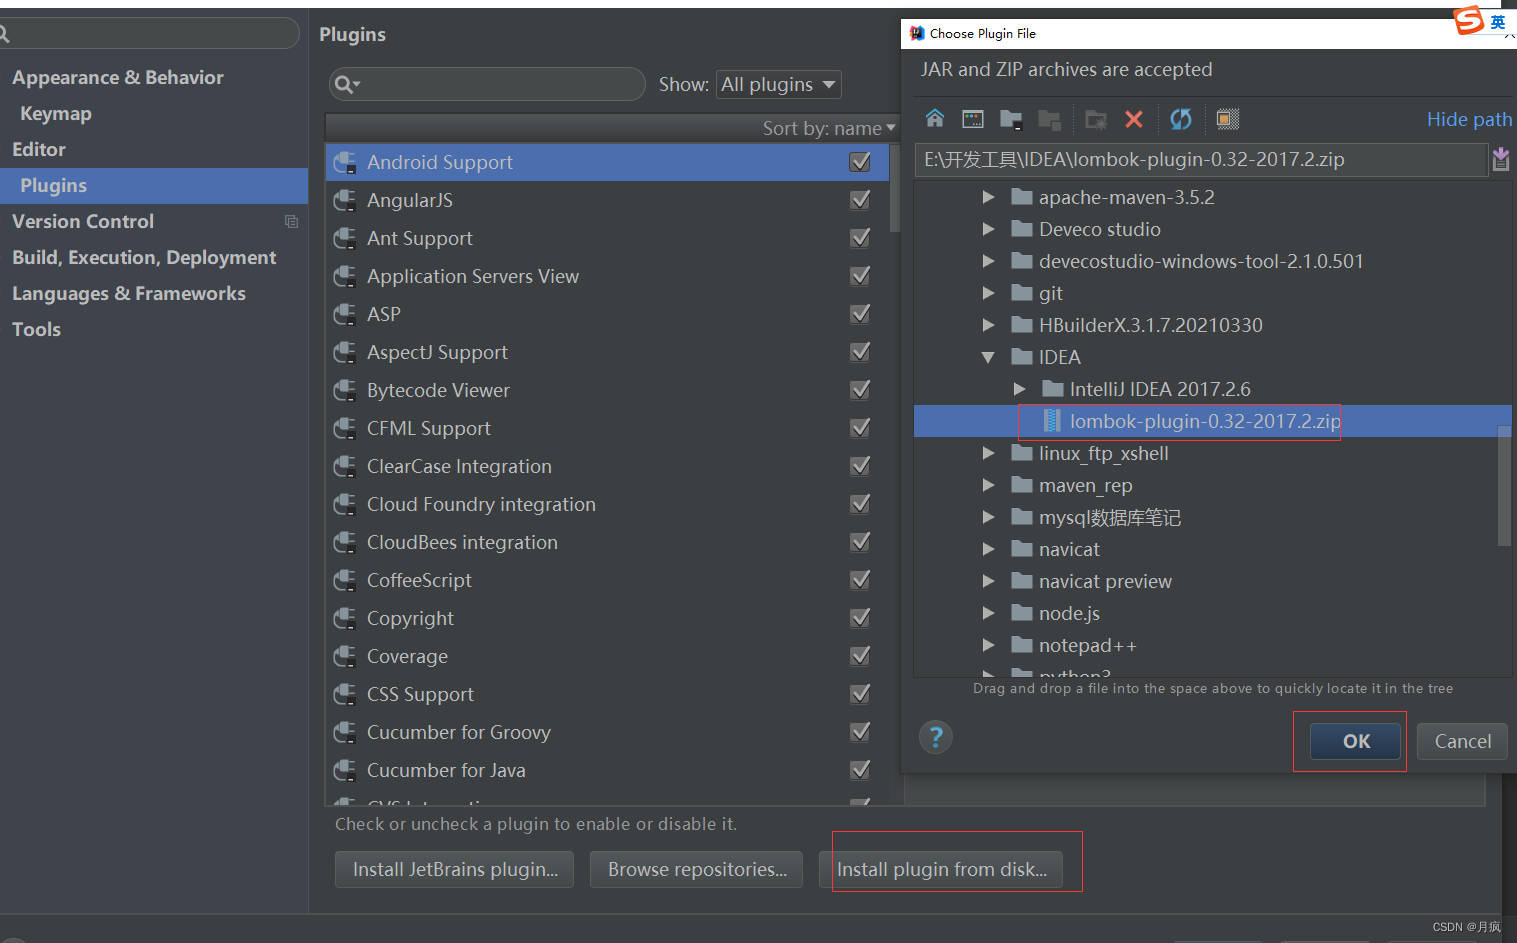This screenshot has height=943, width=1517.
Task: Confirm file selection with OK
Action: tap(1356, 741)
